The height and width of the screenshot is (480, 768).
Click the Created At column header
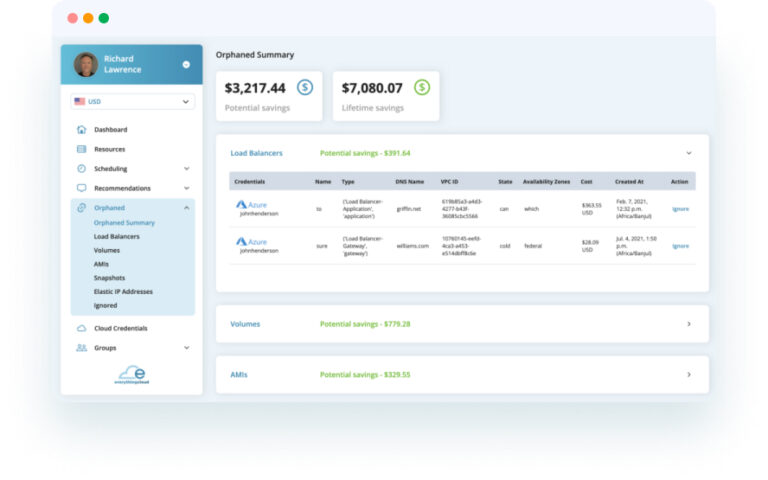[629, 182]
